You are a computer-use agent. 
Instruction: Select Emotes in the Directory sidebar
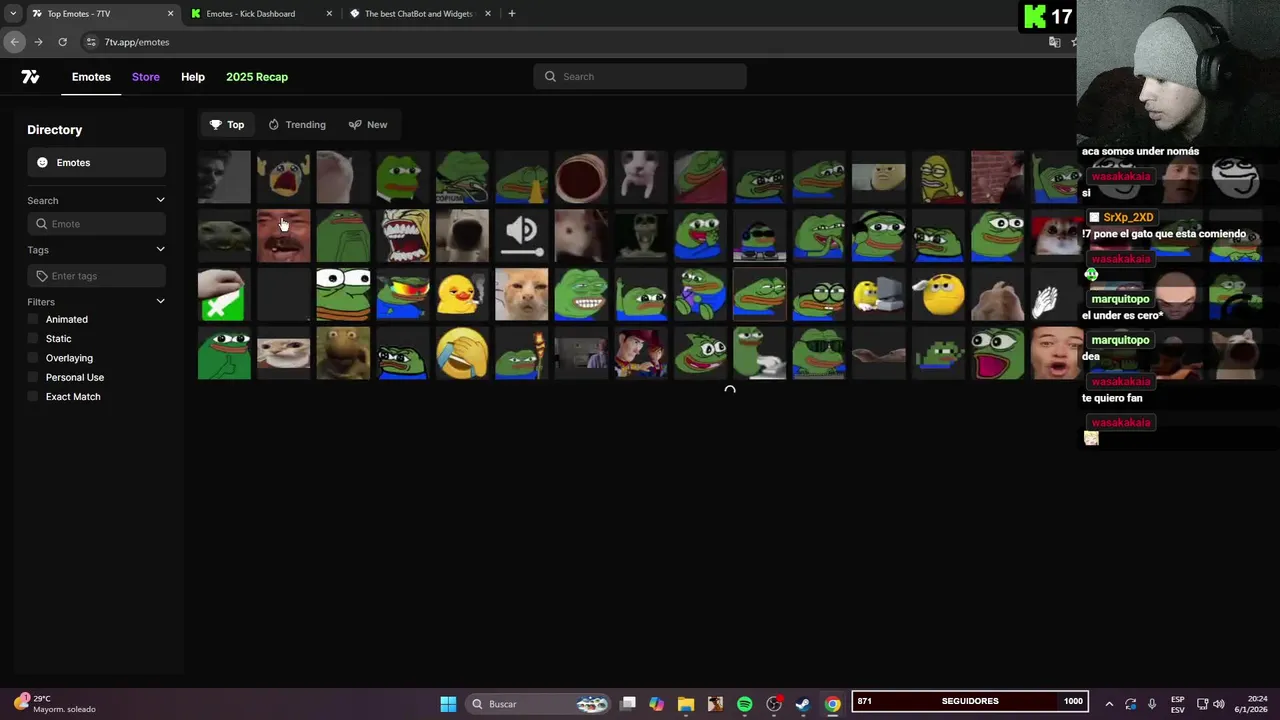96,163
